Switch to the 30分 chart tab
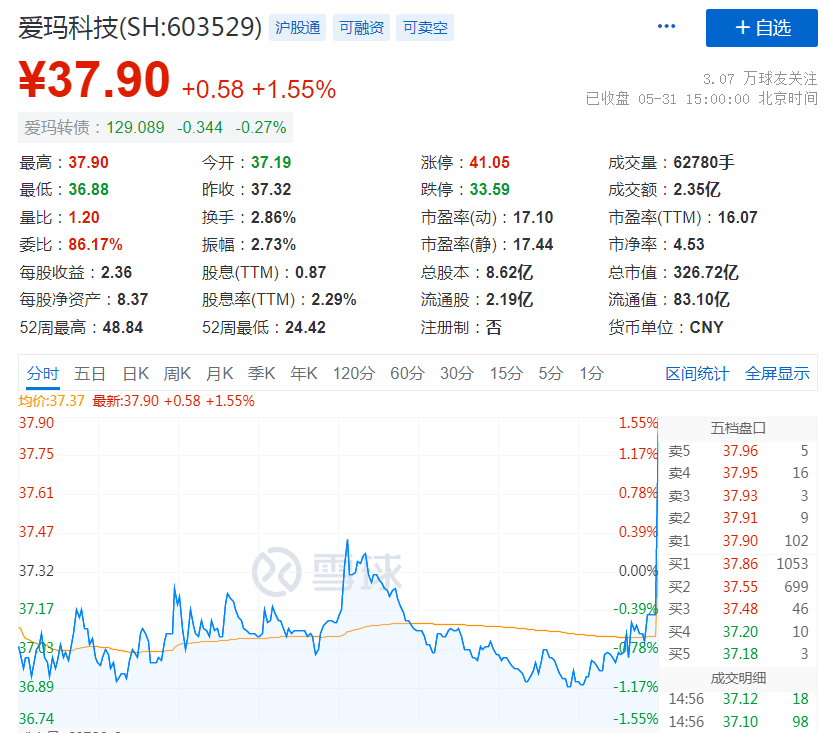Image resolution: width=828 pixels, height=733 pixels. 457,373
